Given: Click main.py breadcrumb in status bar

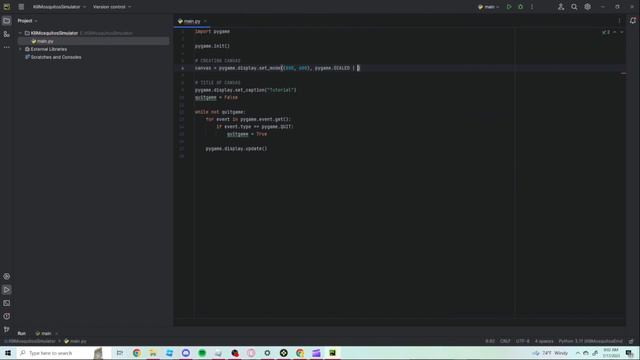Looking at the screenshot, I should pyautogui.click(x=76, y=341).
